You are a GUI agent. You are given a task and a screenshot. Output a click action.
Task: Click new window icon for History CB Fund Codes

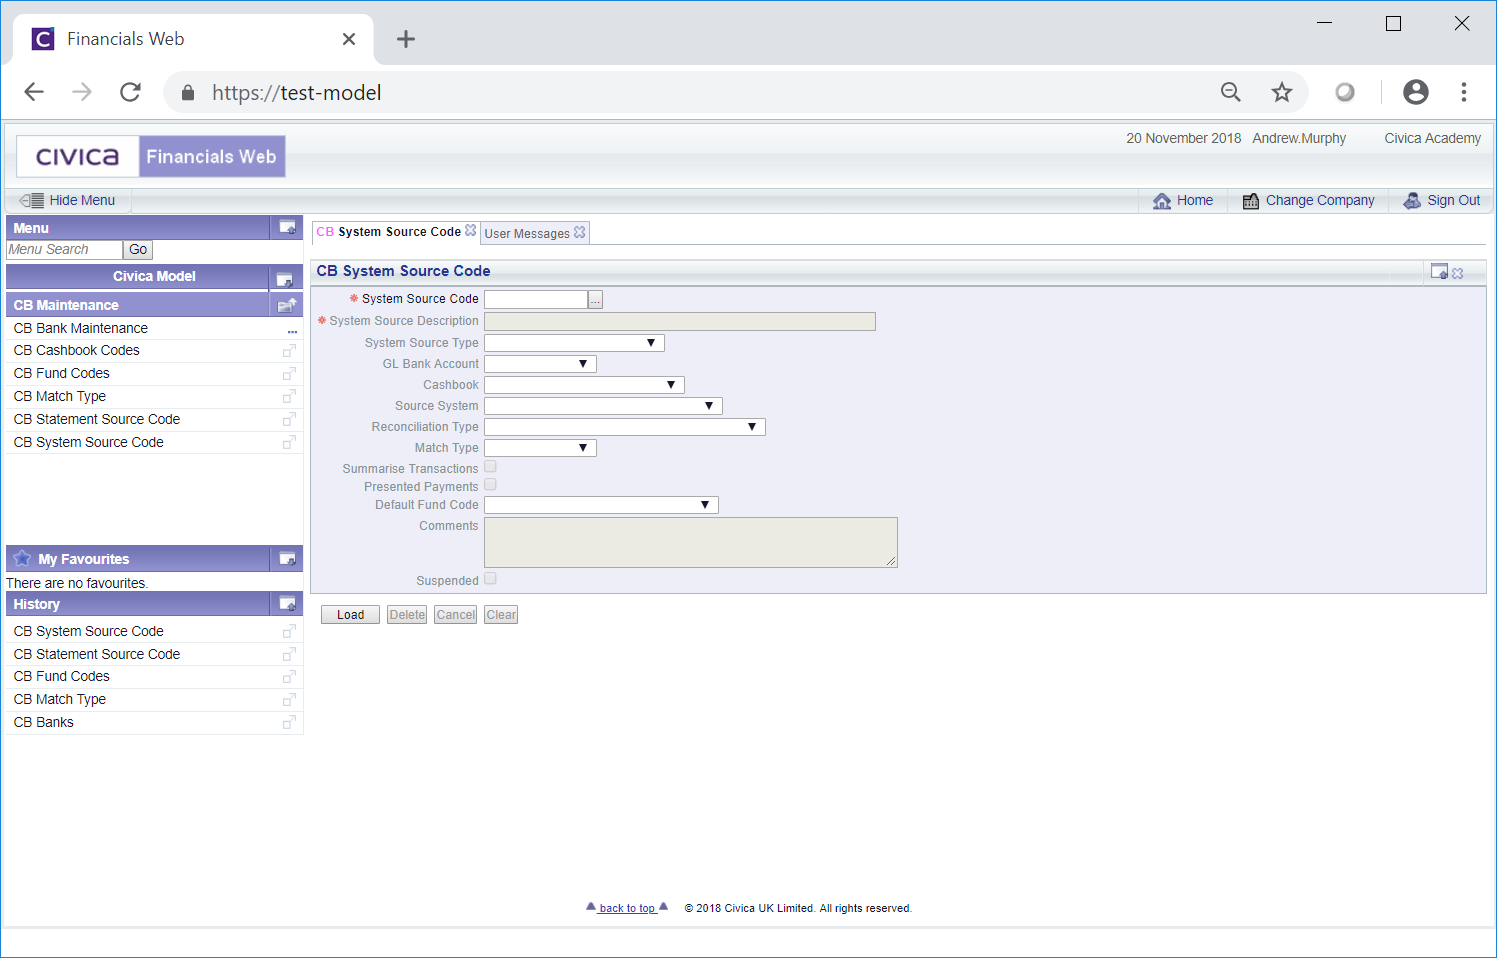[x=289, y=677]
